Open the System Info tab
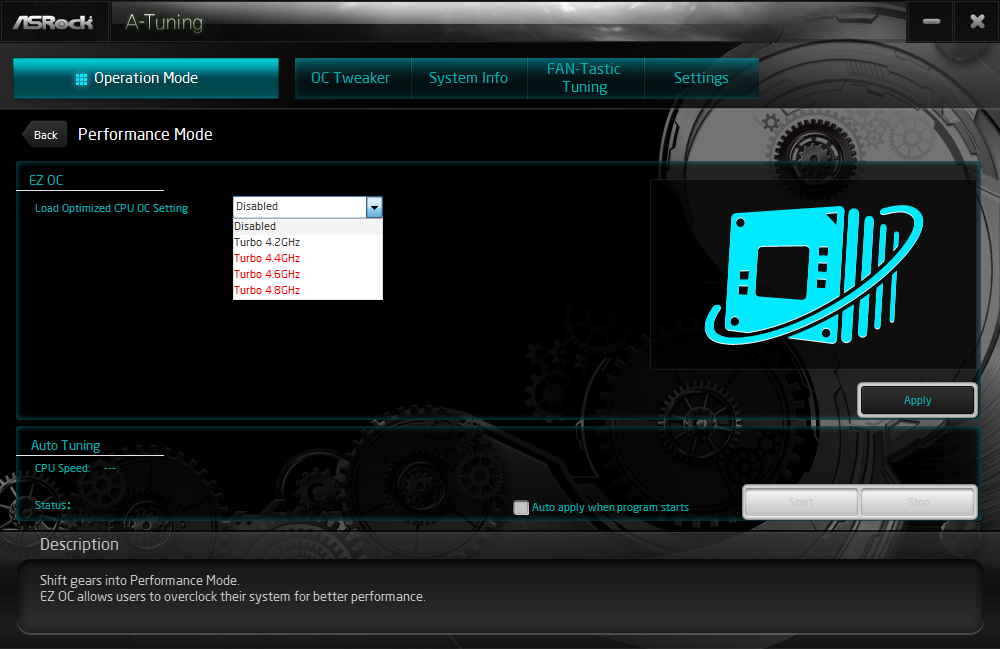Image resolution: width=1000 pixels, height=649 pixels. (x=469, y=78)
